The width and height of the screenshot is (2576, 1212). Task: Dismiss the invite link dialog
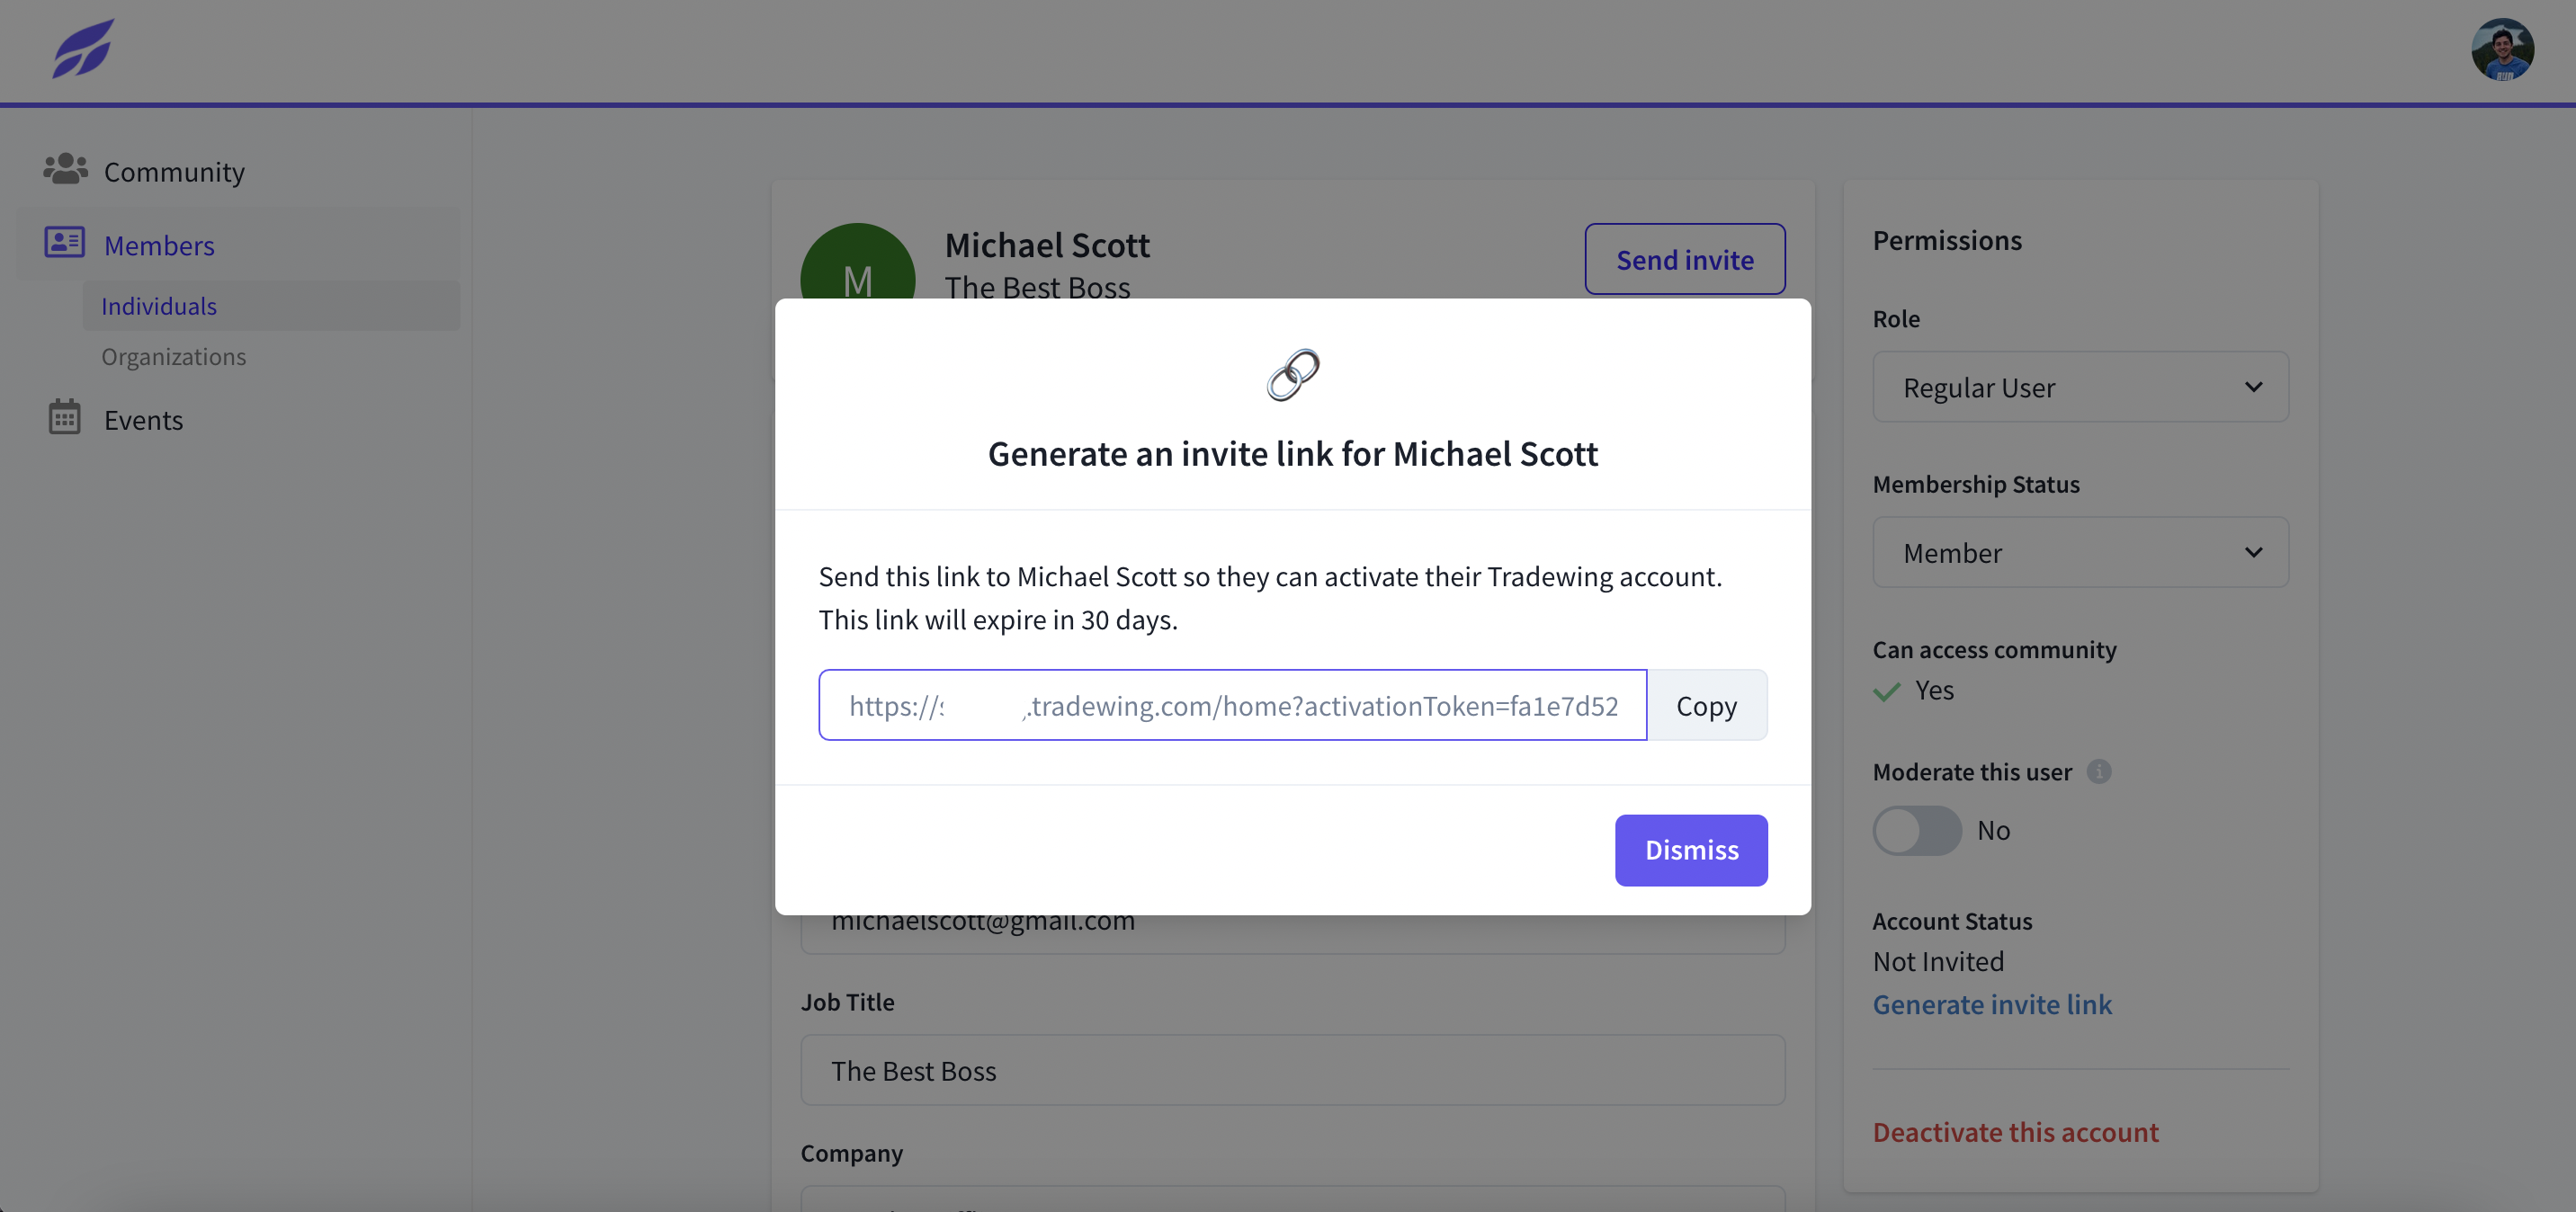1691,850
